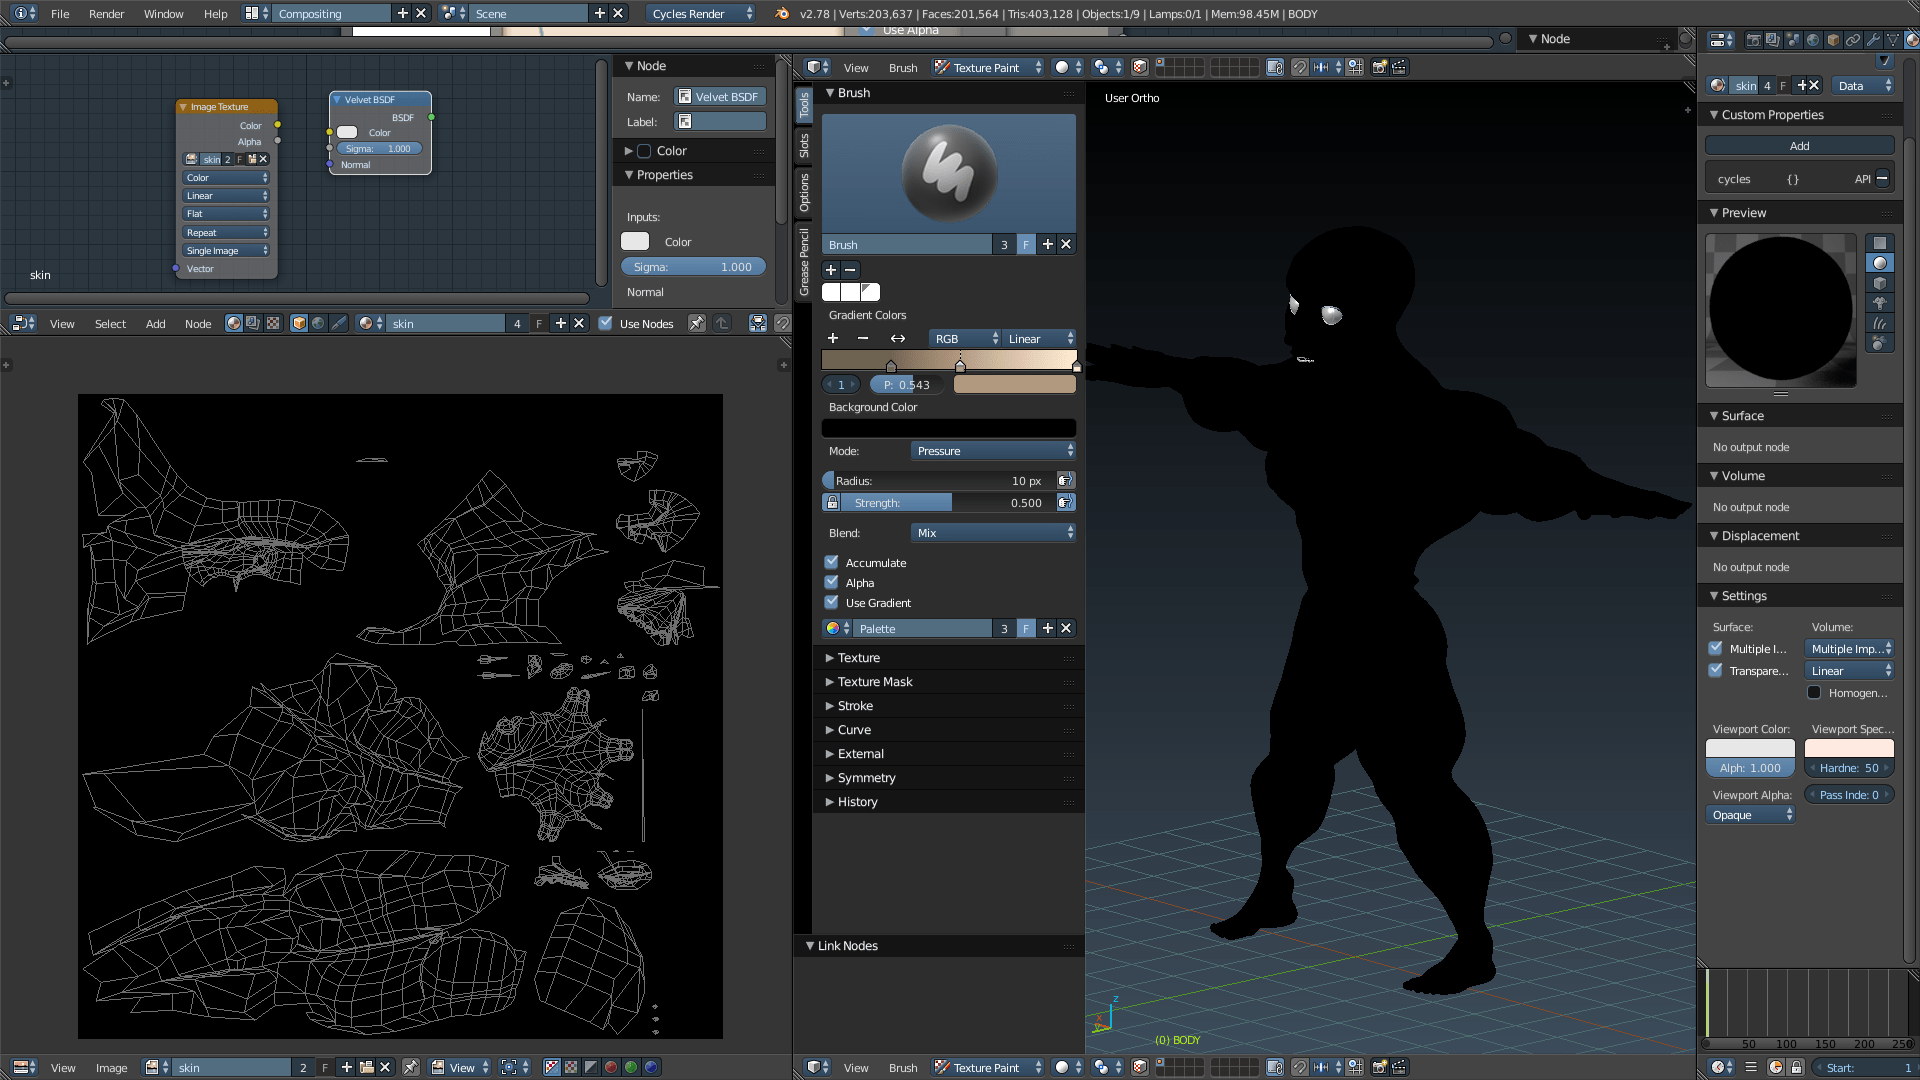Open the Render menu in the top bar
Screen dimensions: 1920x1080
[x=107, y=14]
